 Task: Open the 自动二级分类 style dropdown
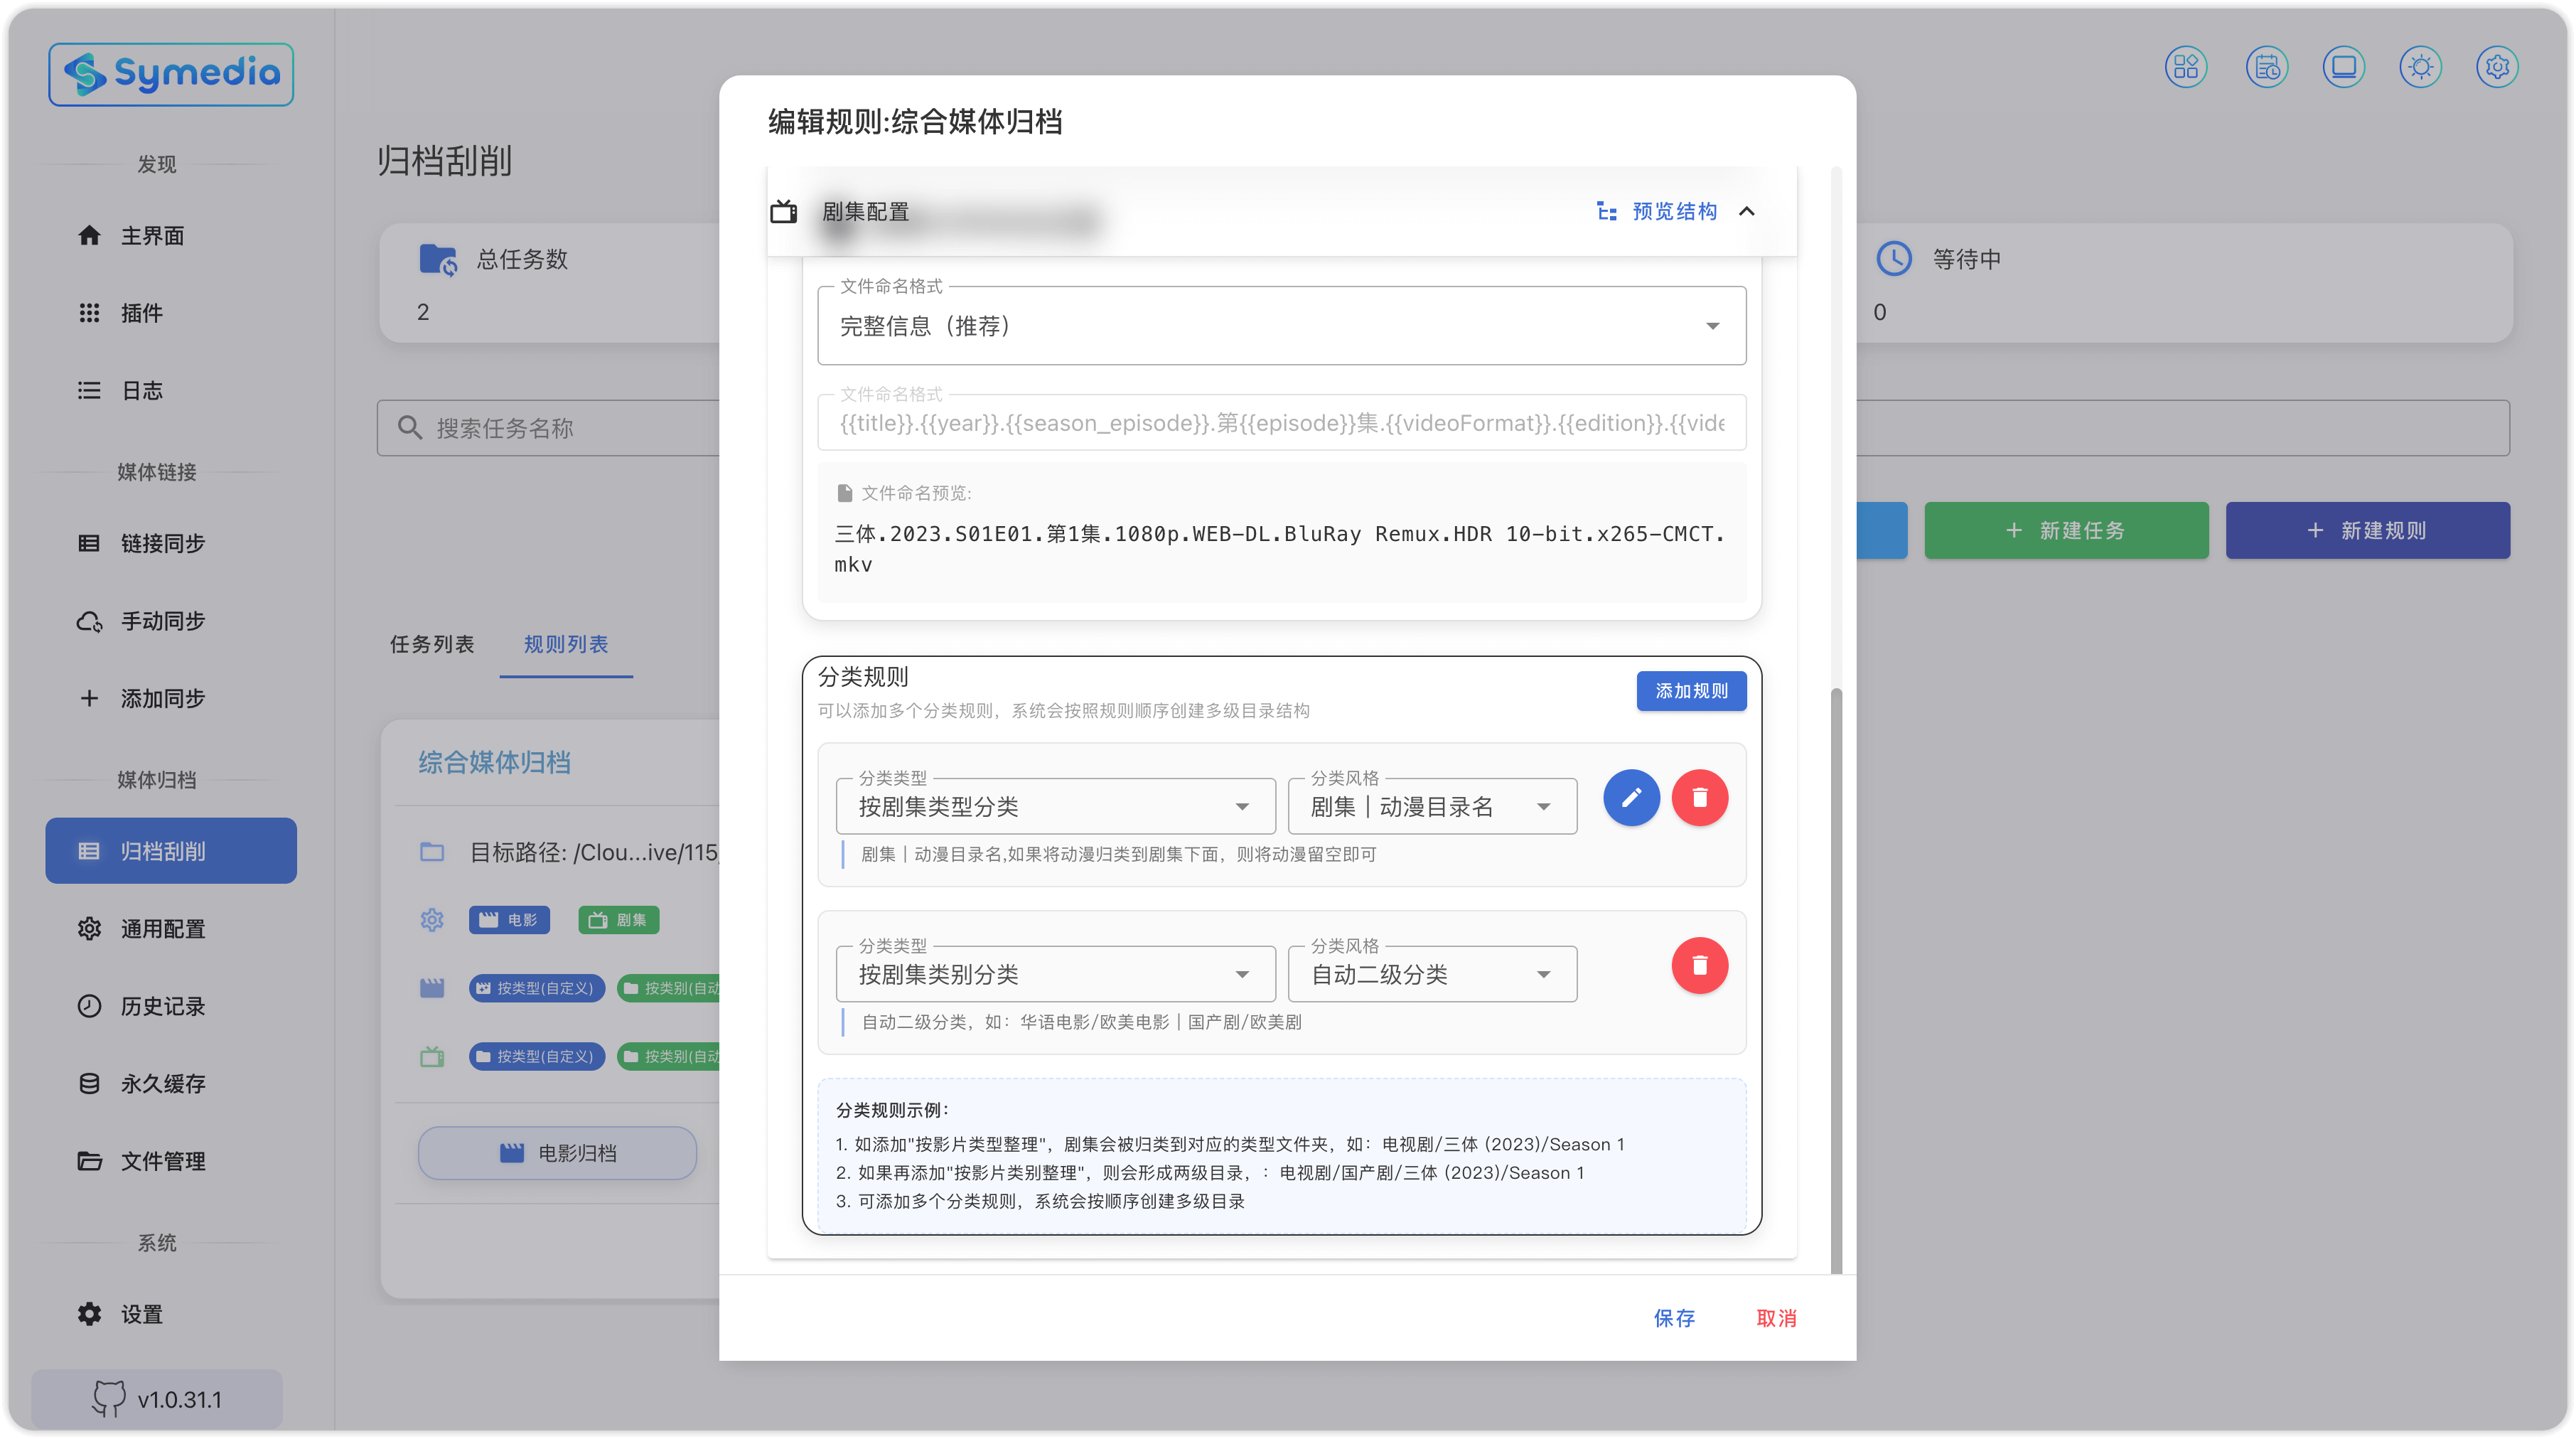[1432, 974]
